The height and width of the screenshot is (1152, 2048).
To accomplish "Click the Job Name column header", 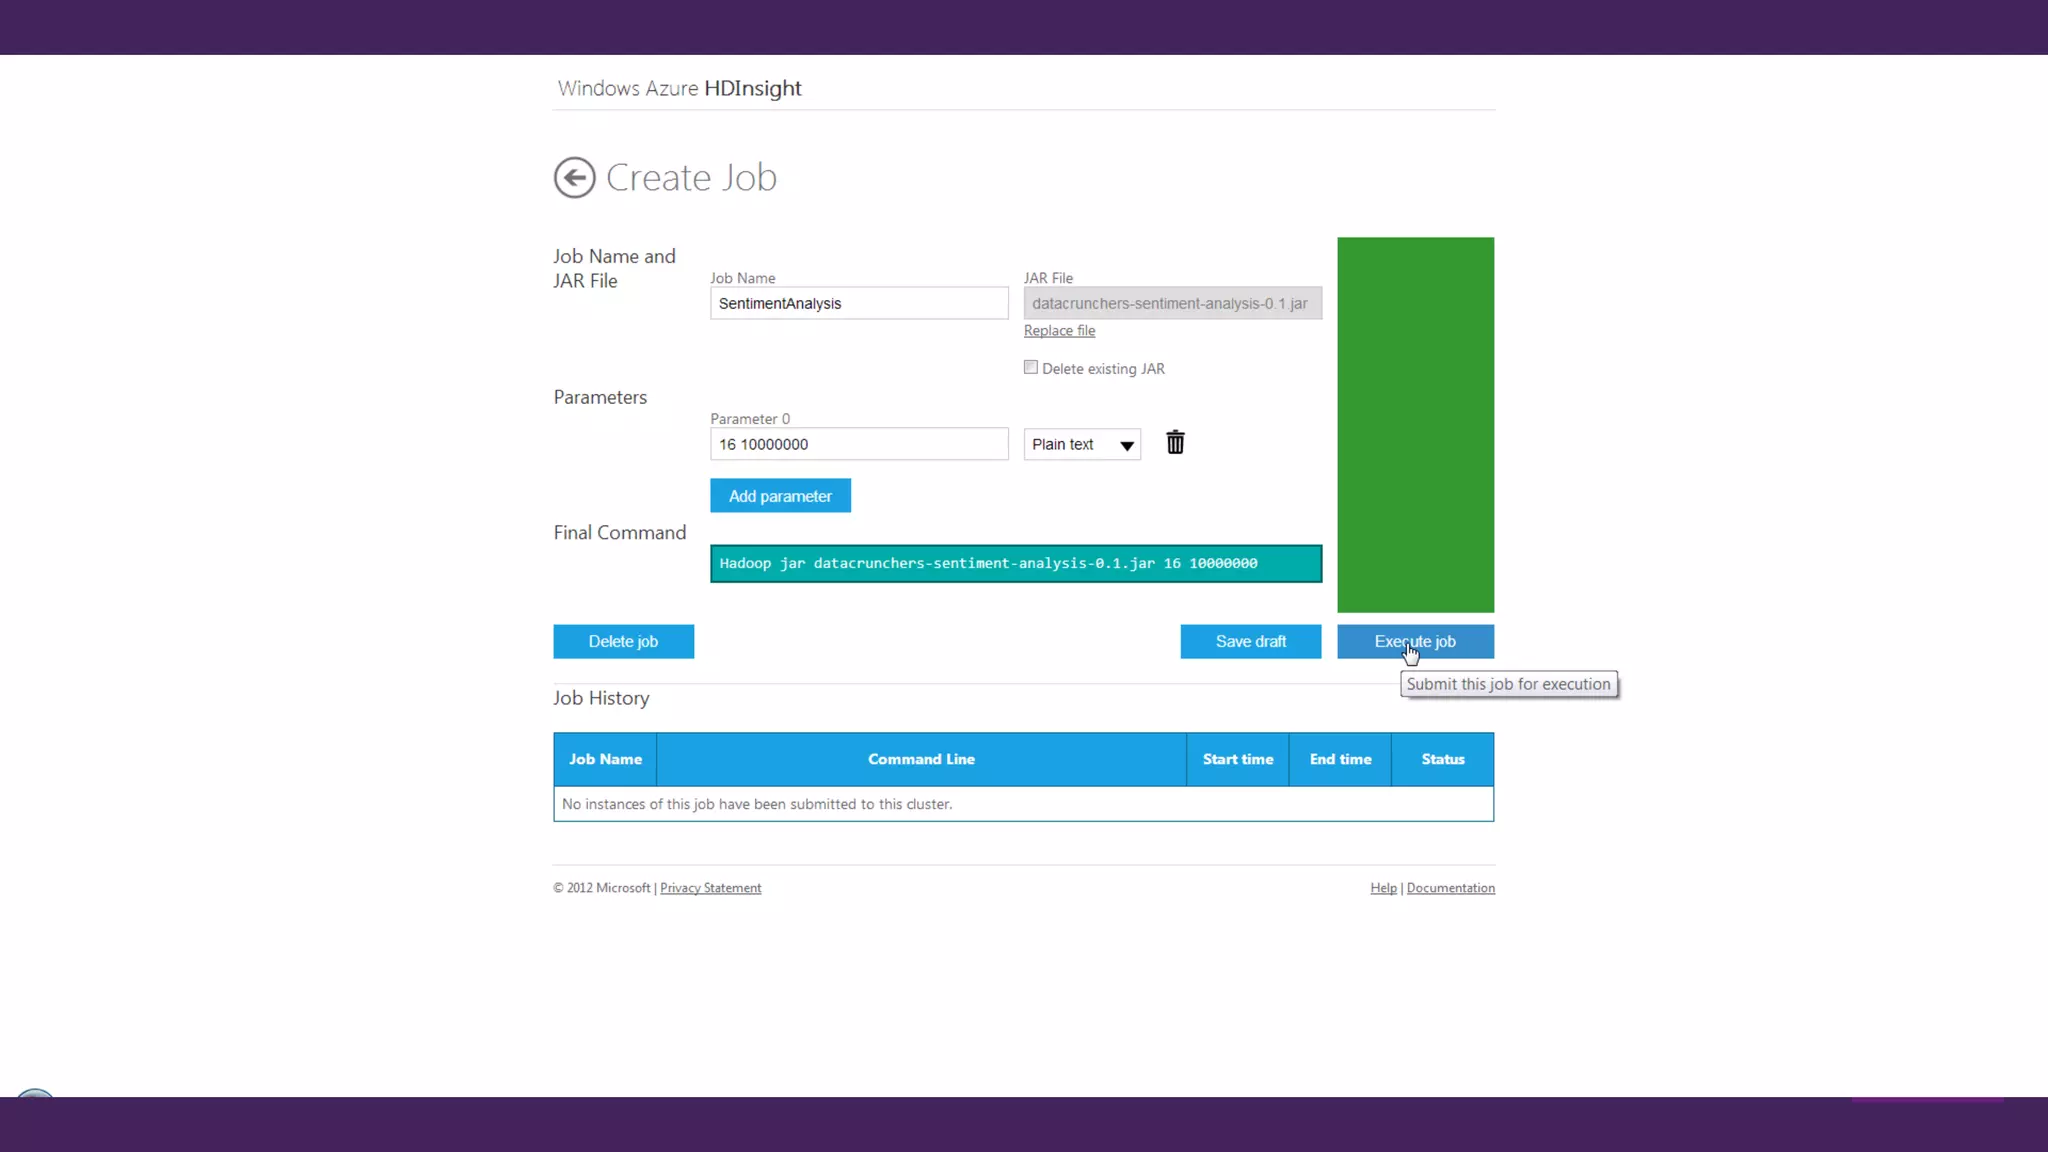I will pyautogui.click(x=605, y=759).
